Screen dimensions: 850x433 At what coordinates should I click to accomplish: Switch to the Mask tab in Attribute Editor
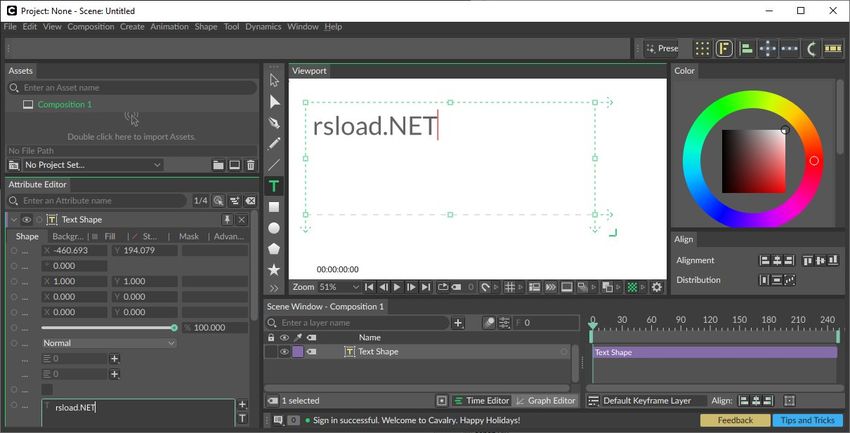click(189, 236)
